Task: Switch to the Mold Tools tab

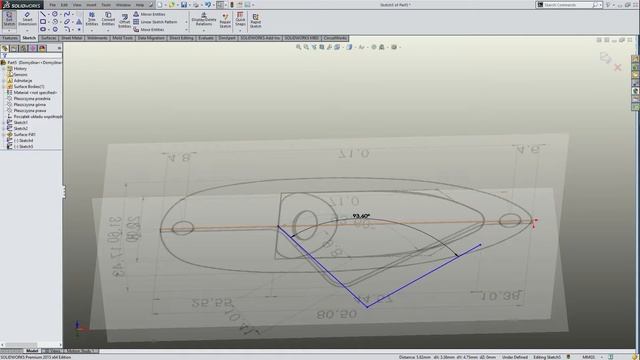Action: [122, 38]
